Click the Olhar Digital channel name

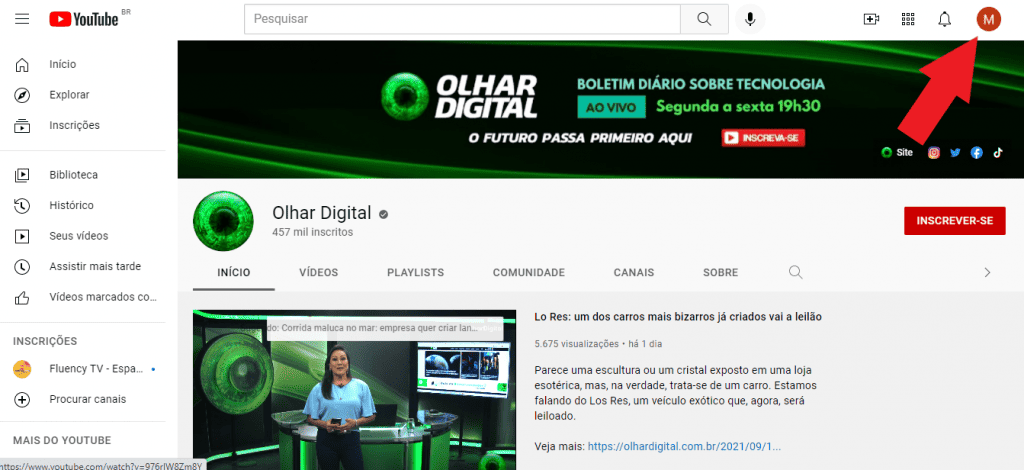coord(322,213)
